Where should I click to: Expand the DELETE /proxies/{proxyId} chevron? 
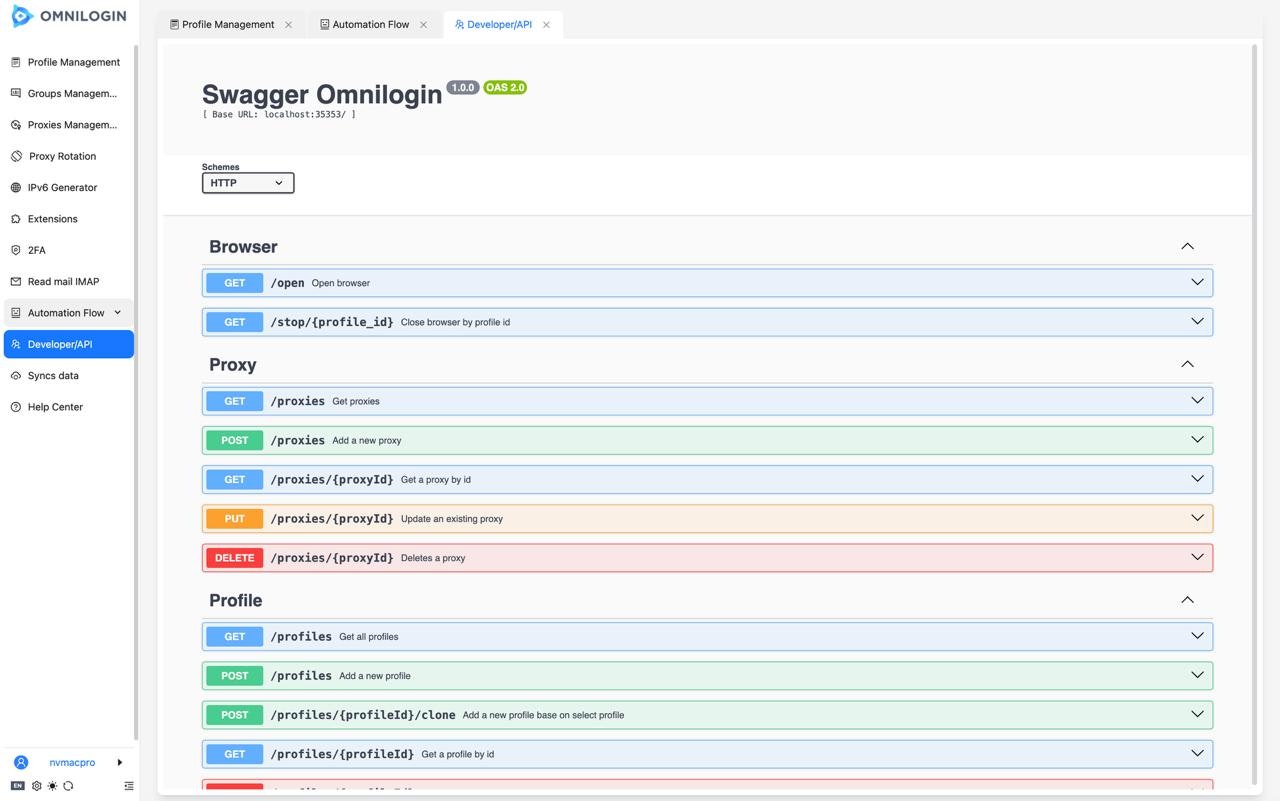pyautogui.click(x=1197, y=557)
